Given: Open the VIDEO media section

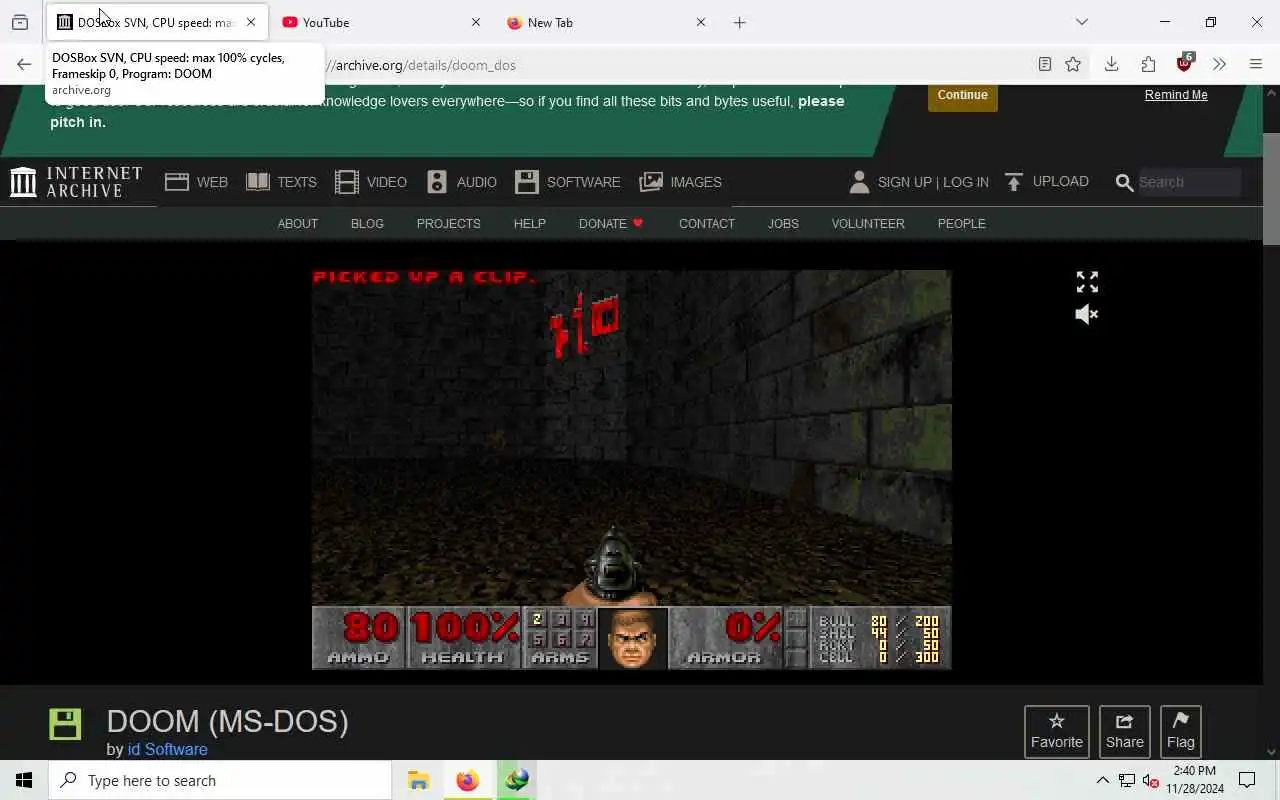Looking at the screenshot, I should pyautogui.click(x=371, y=182).
